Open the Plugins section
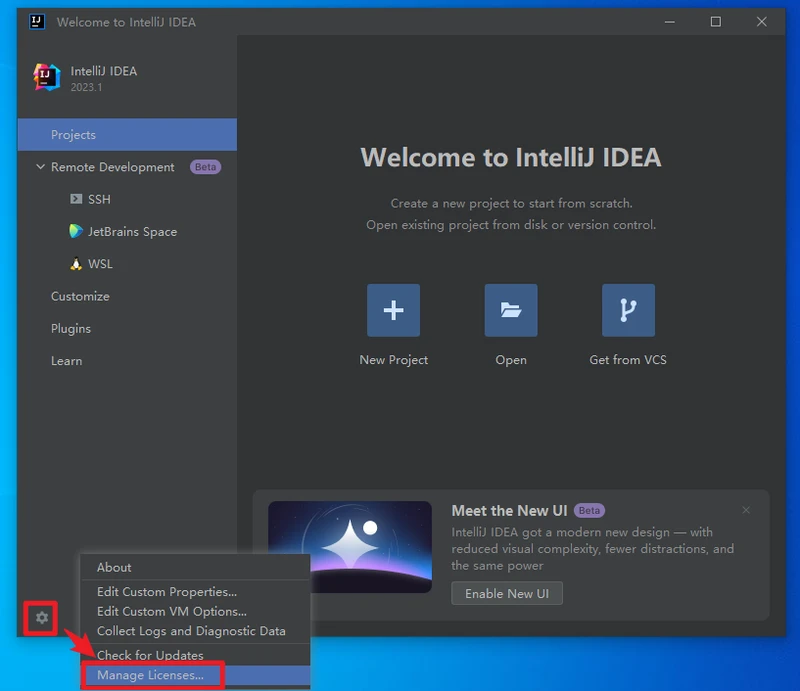The height and width of the screenshot is (691, 800). coord(71,328)
